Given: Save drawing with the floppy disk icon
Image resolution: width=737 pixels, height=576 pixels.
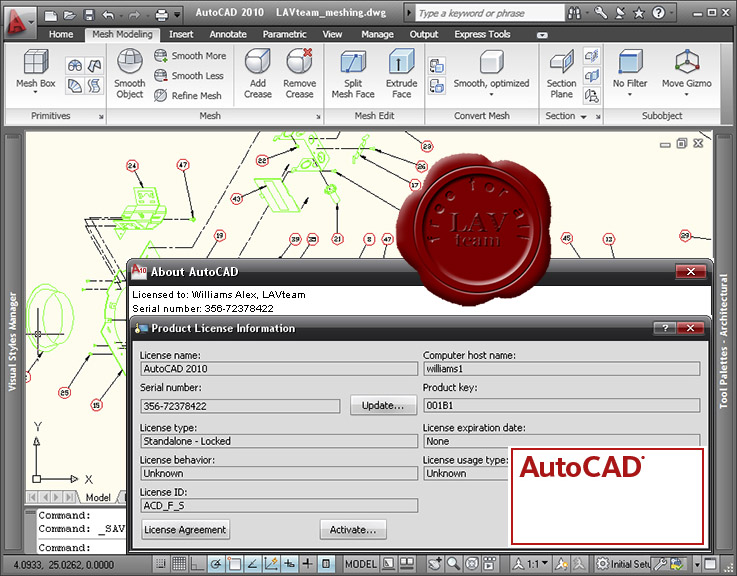Looking at the screenshot, I should (89, 16).
